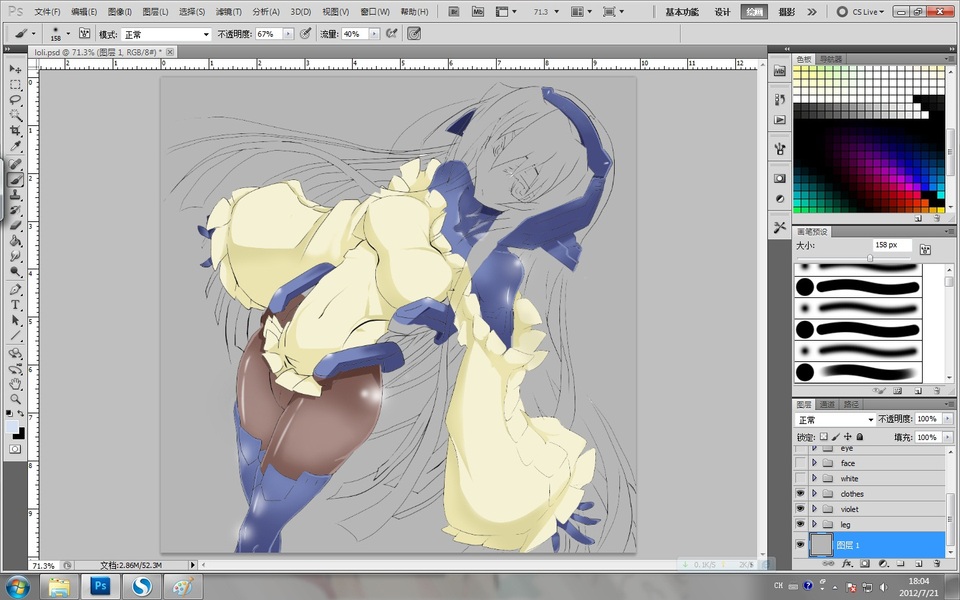Image resolution: width=960 pixels, height=600 pixels.
Task: Click the fx layer style icon
Action: 847,564
